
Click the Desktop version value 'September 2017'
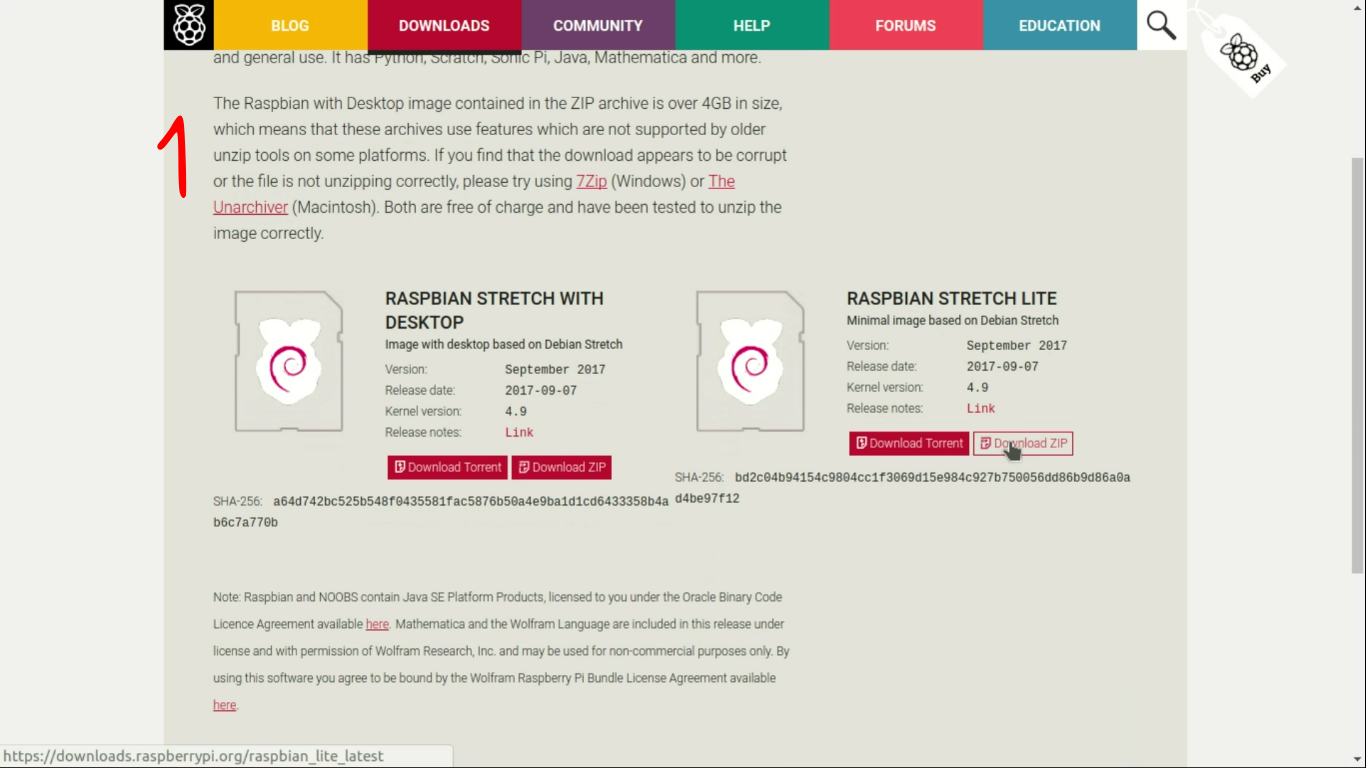pos(555,370)
